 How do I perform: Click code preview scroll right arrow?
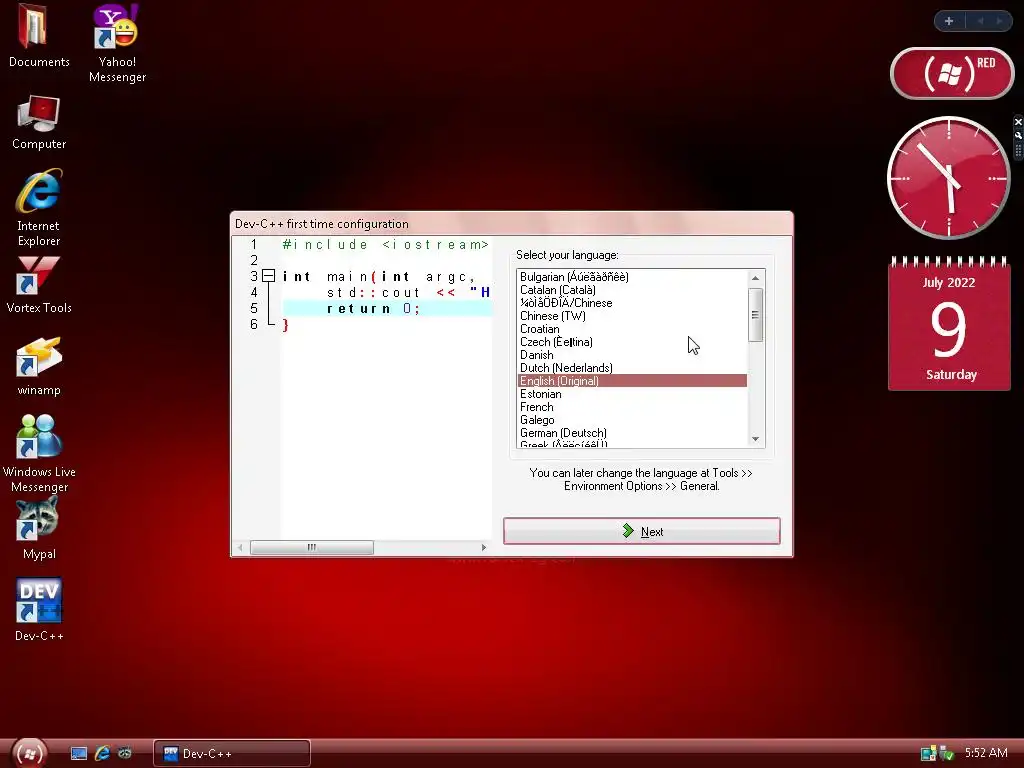click(x=483, y=547)
